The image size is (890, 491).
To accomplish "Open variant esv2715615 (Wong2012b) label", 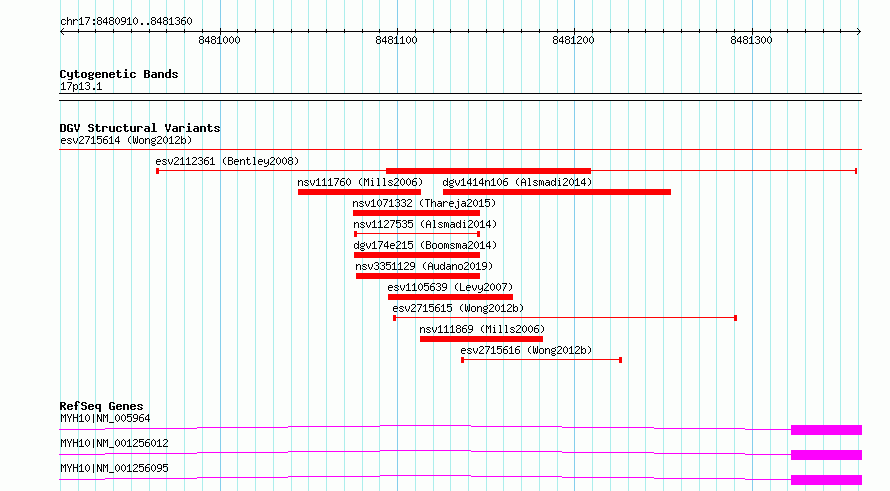I will click(458, 308).
